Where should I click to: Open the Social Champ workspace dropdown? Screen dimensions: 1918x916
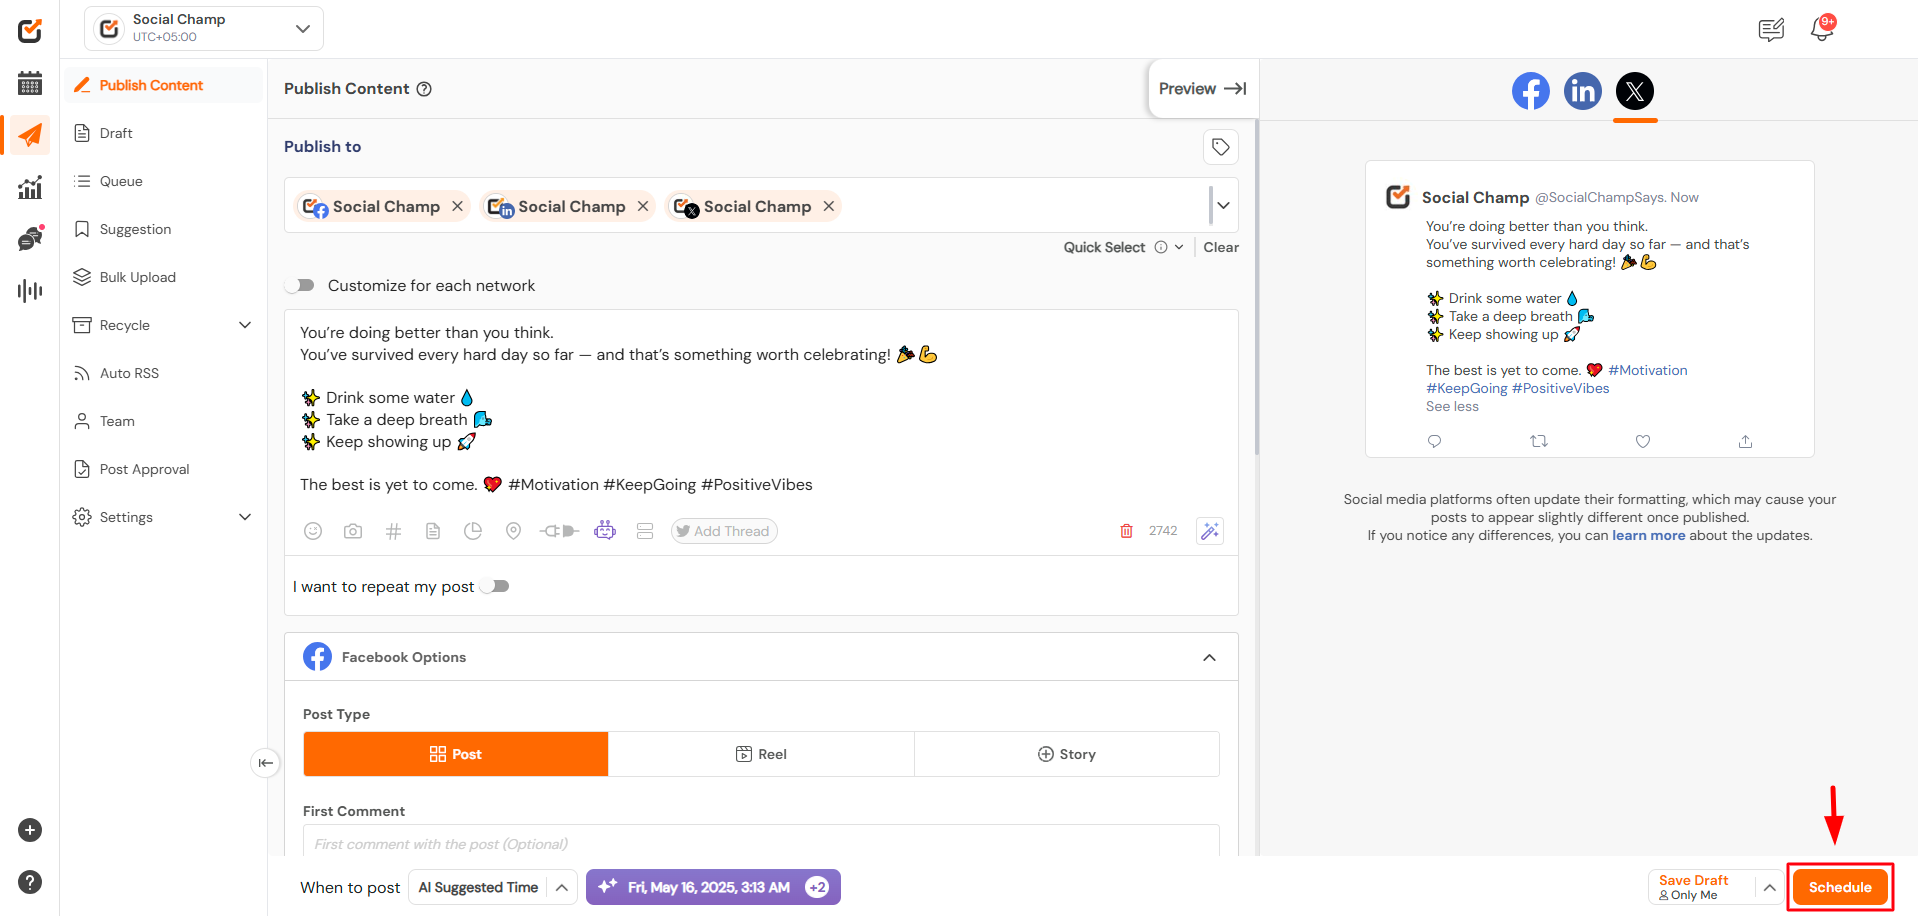(204, 28)
